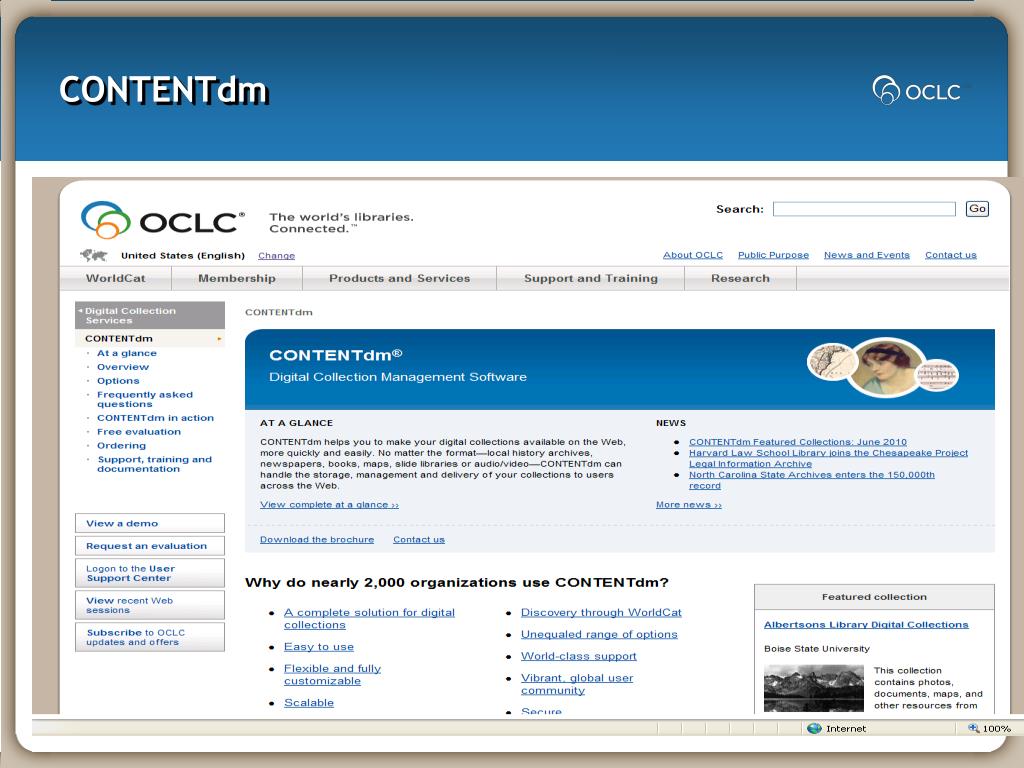Open the Scalable link

coord(308,703)
